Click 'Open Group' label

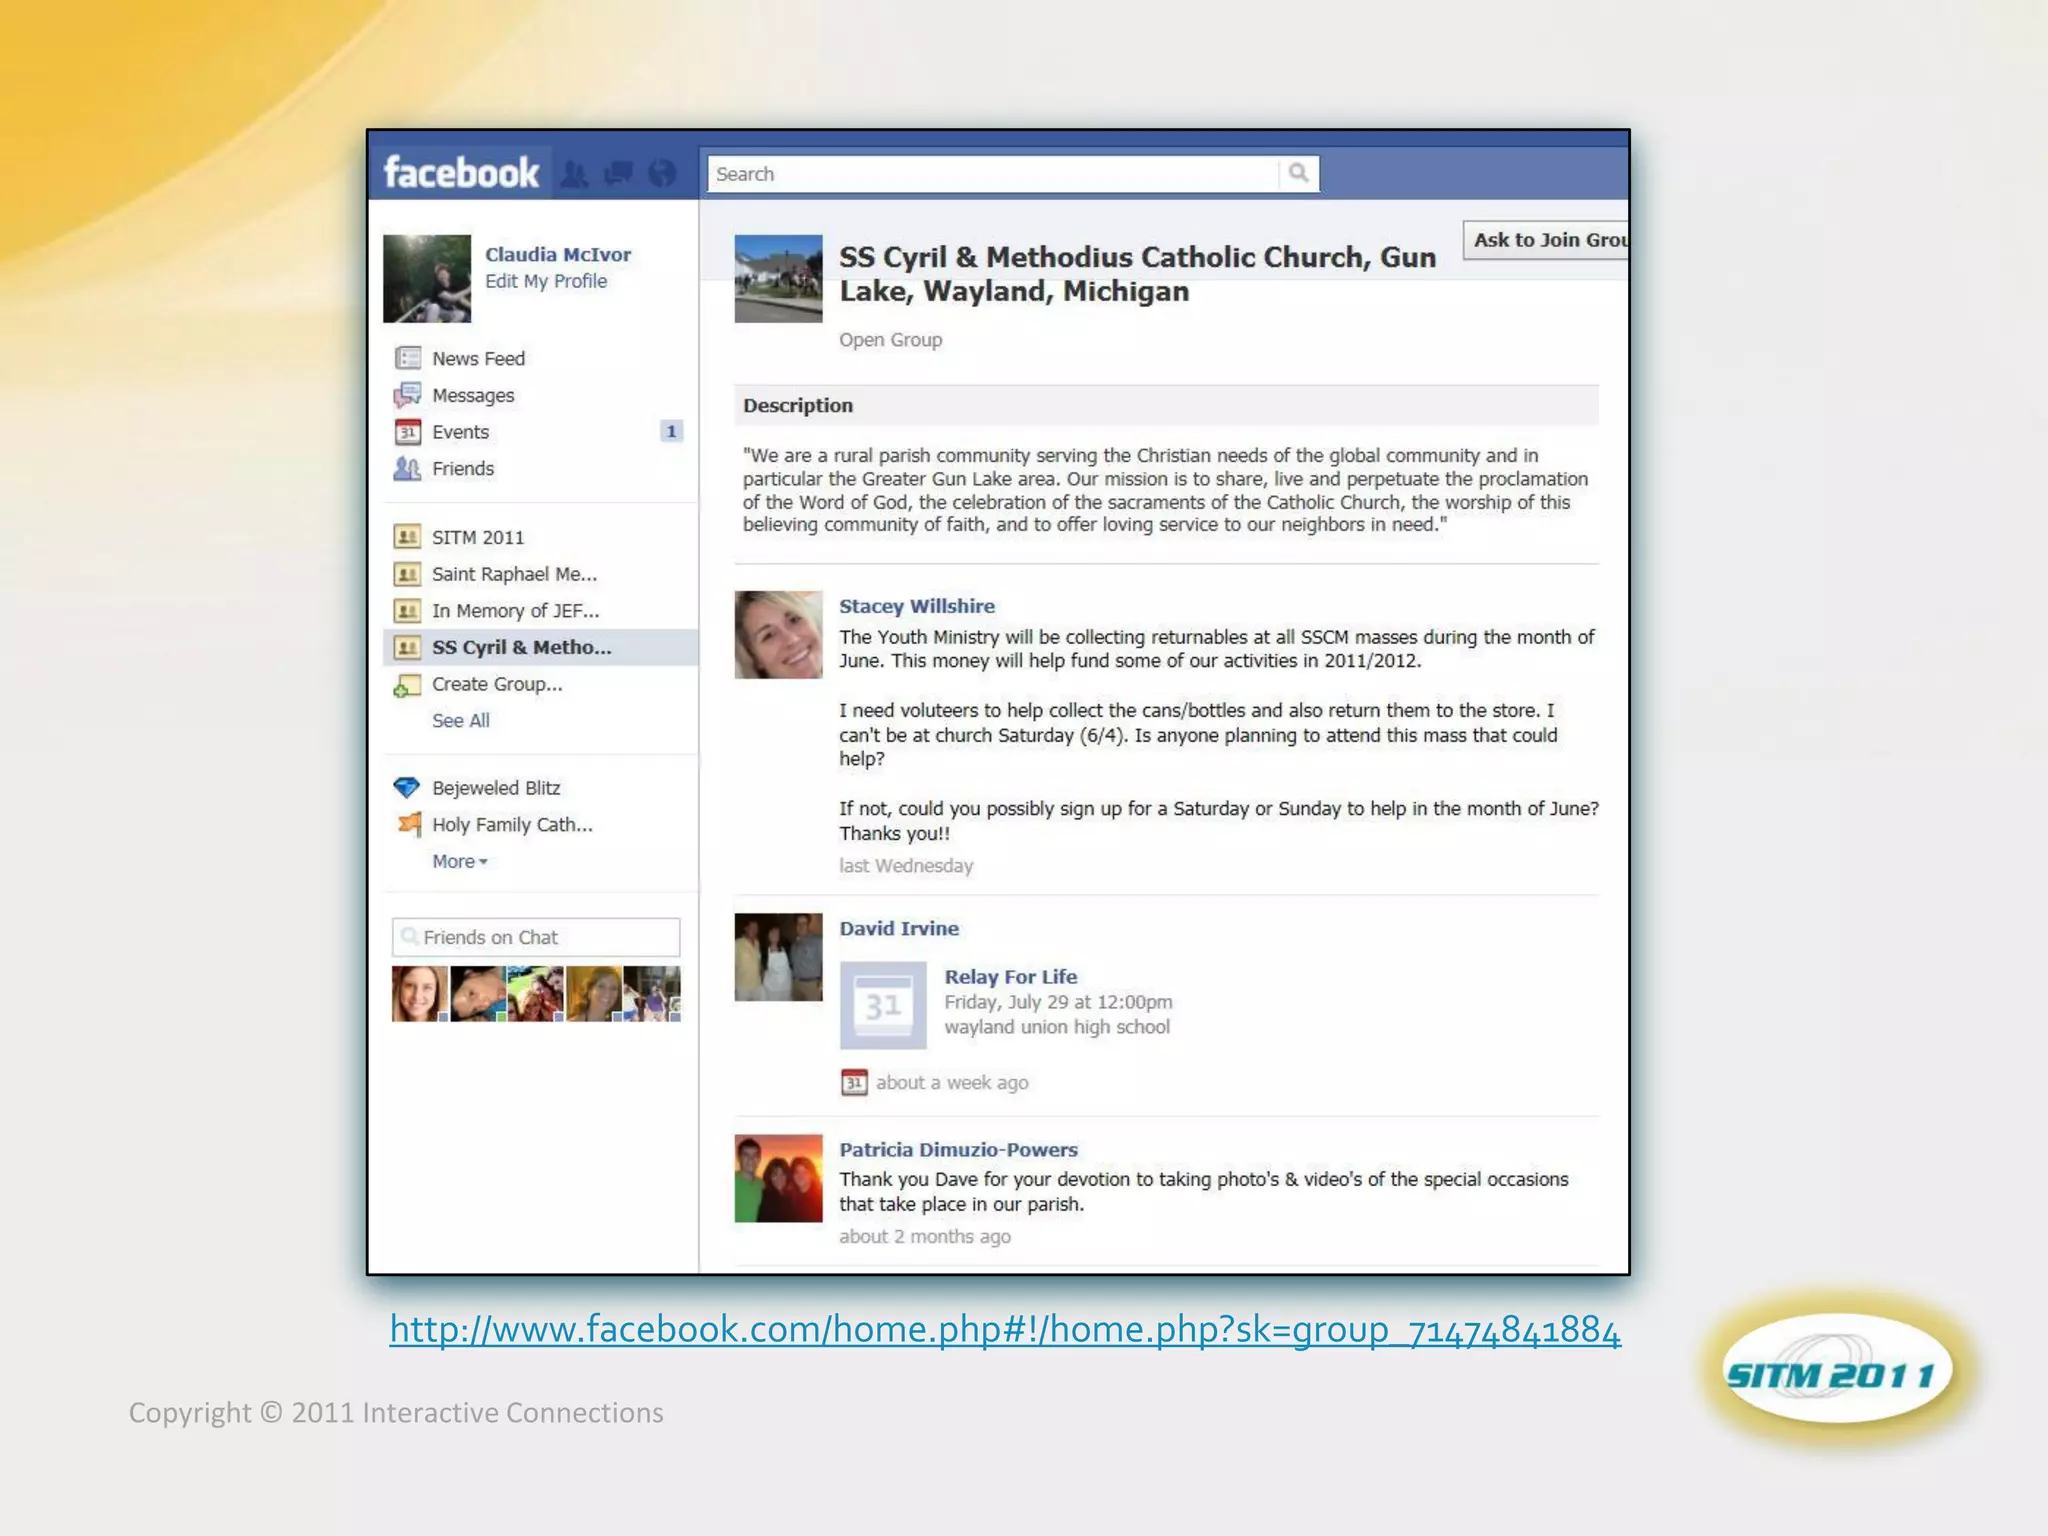click(x=890, y=340)
